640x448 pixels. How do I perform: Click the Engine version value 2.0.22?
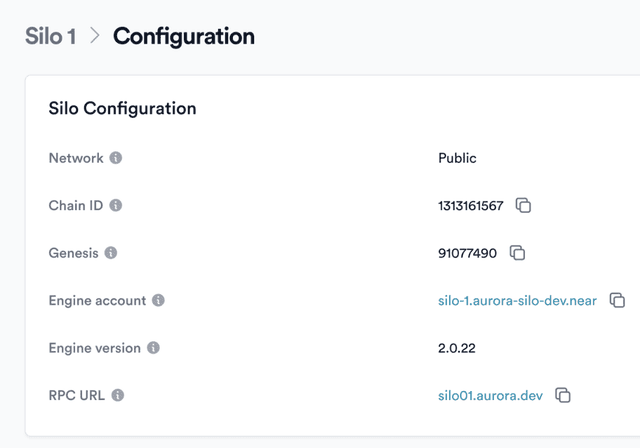click(460, 348)
